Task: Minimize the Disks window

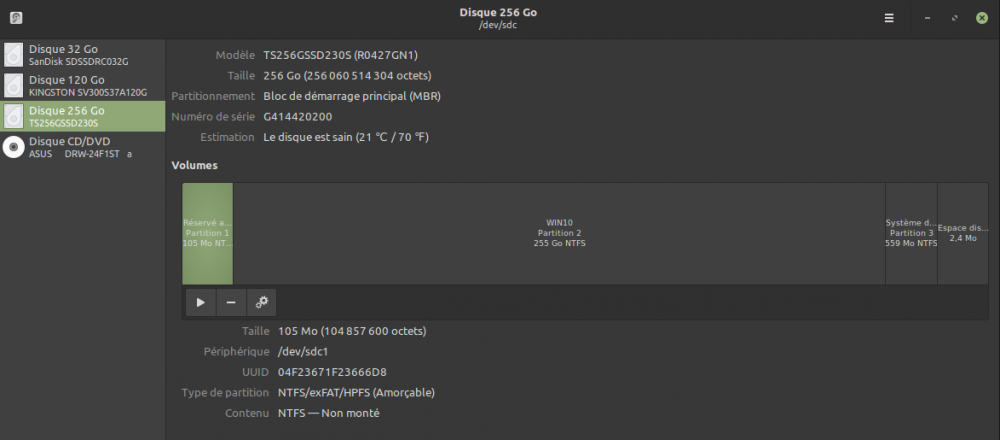Action: 929,18
